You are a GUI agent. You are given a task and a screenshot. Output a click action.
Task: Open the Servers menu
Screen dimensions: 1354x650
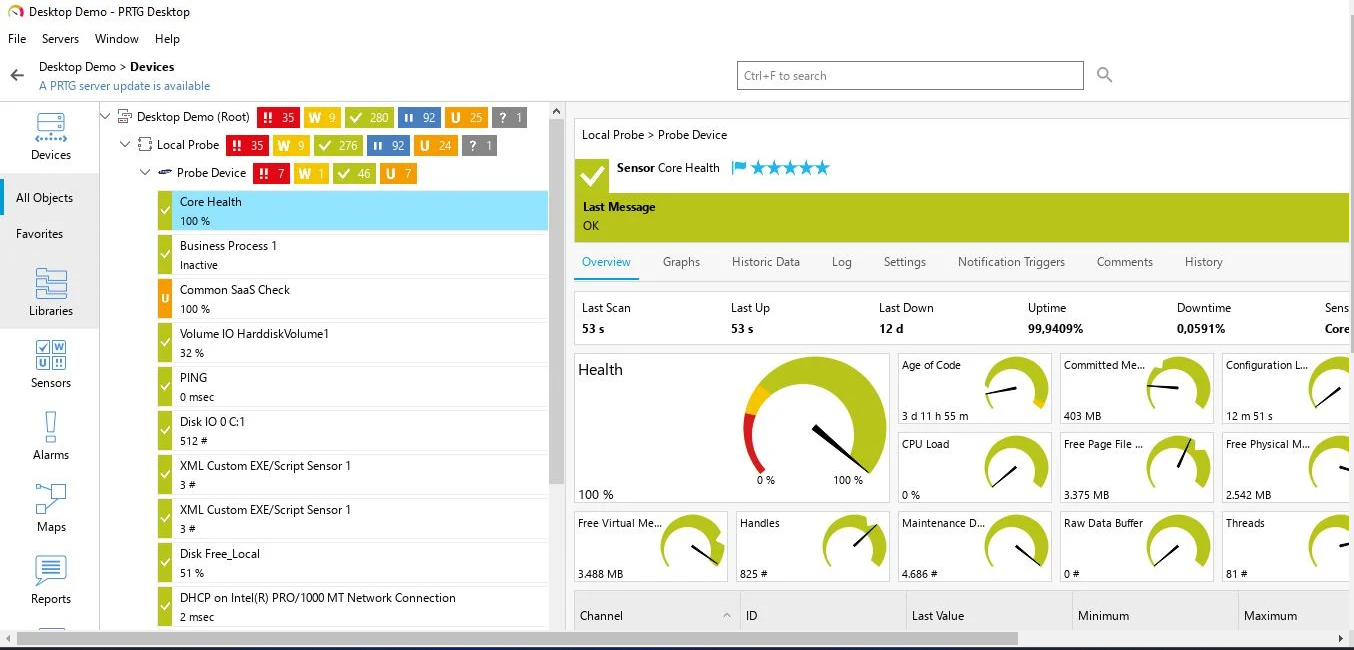60,39
